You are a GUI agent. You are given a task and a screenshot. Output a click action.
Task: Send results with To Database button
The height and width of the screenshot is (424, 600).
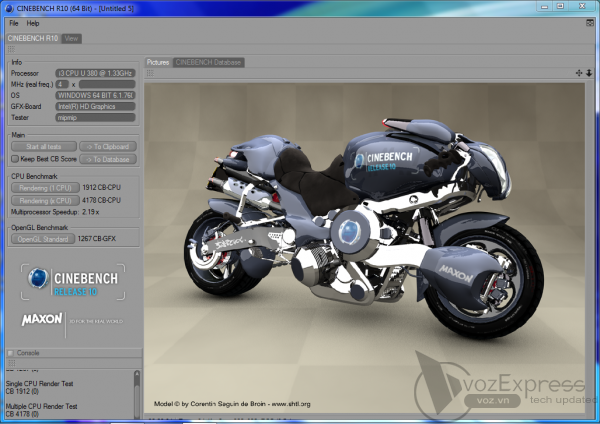108,159
